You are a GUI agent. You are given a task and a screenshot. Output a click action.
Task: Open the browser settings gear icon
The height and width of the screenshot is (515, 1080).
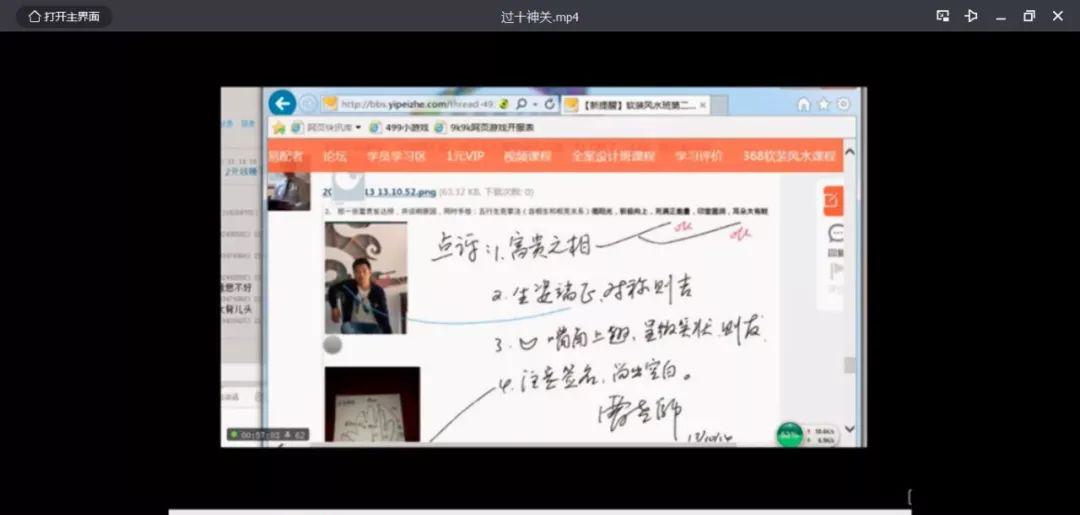coord(843,104)
